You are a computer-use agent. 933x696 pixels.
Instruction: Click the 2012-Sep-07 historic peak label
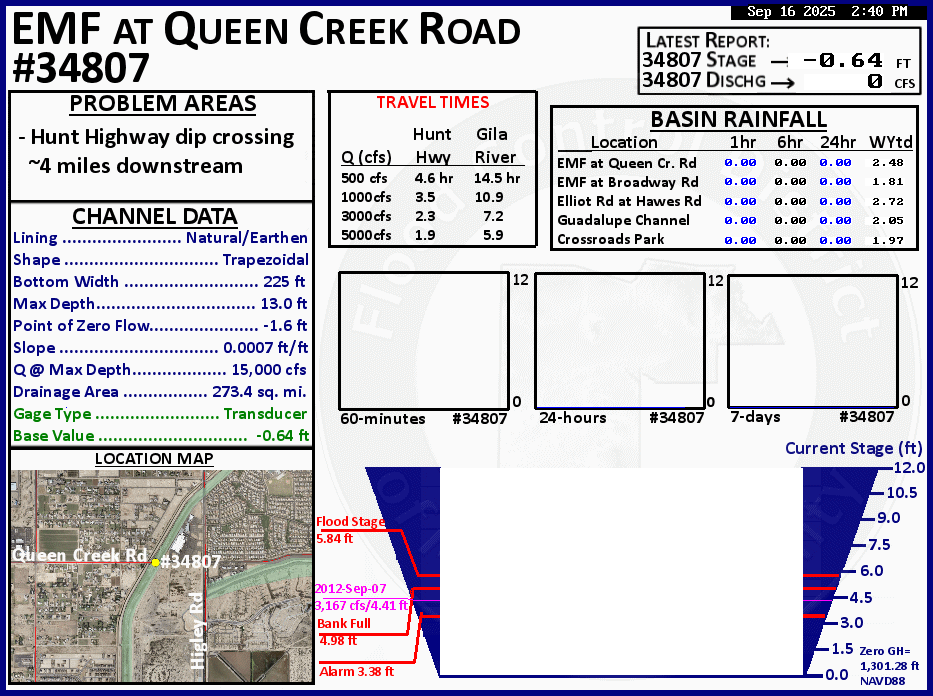pyautogui.click(x=361, y=597)
